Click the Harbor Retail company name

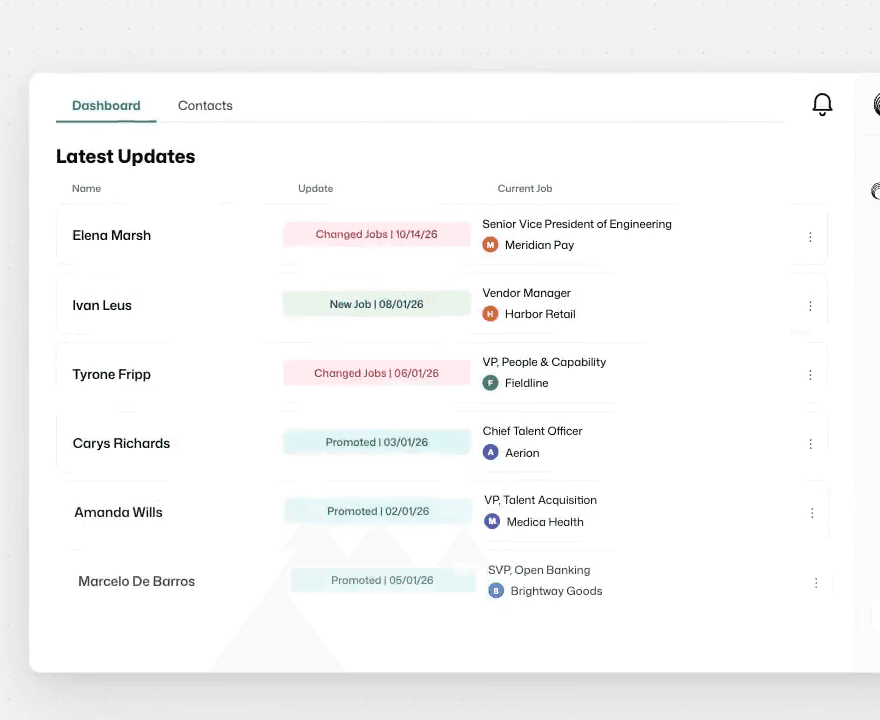540,314
